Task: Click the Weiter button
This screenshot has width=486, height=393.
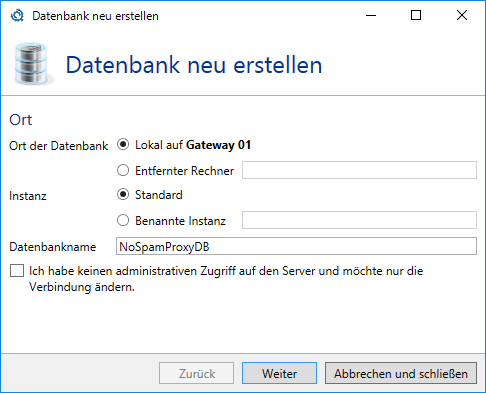Action: tap(279, 373)
